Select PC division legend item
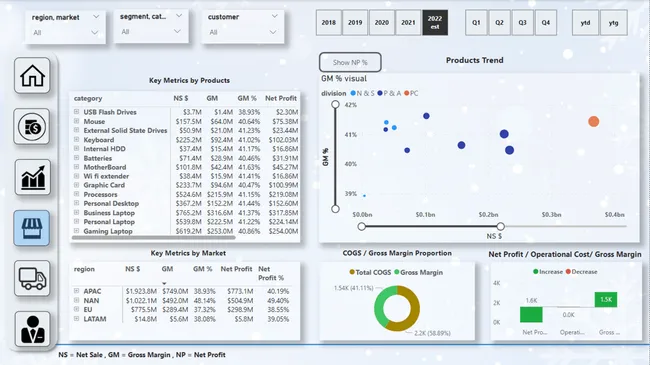 (411, 93)
